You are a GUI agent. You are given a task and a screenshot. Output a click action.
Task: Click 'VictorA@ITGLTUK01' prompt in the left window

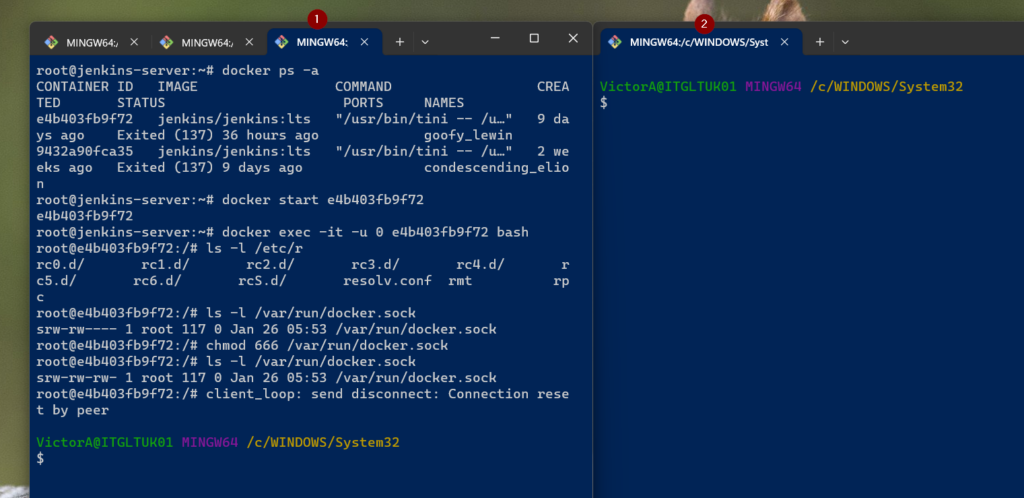click(104, 443)
